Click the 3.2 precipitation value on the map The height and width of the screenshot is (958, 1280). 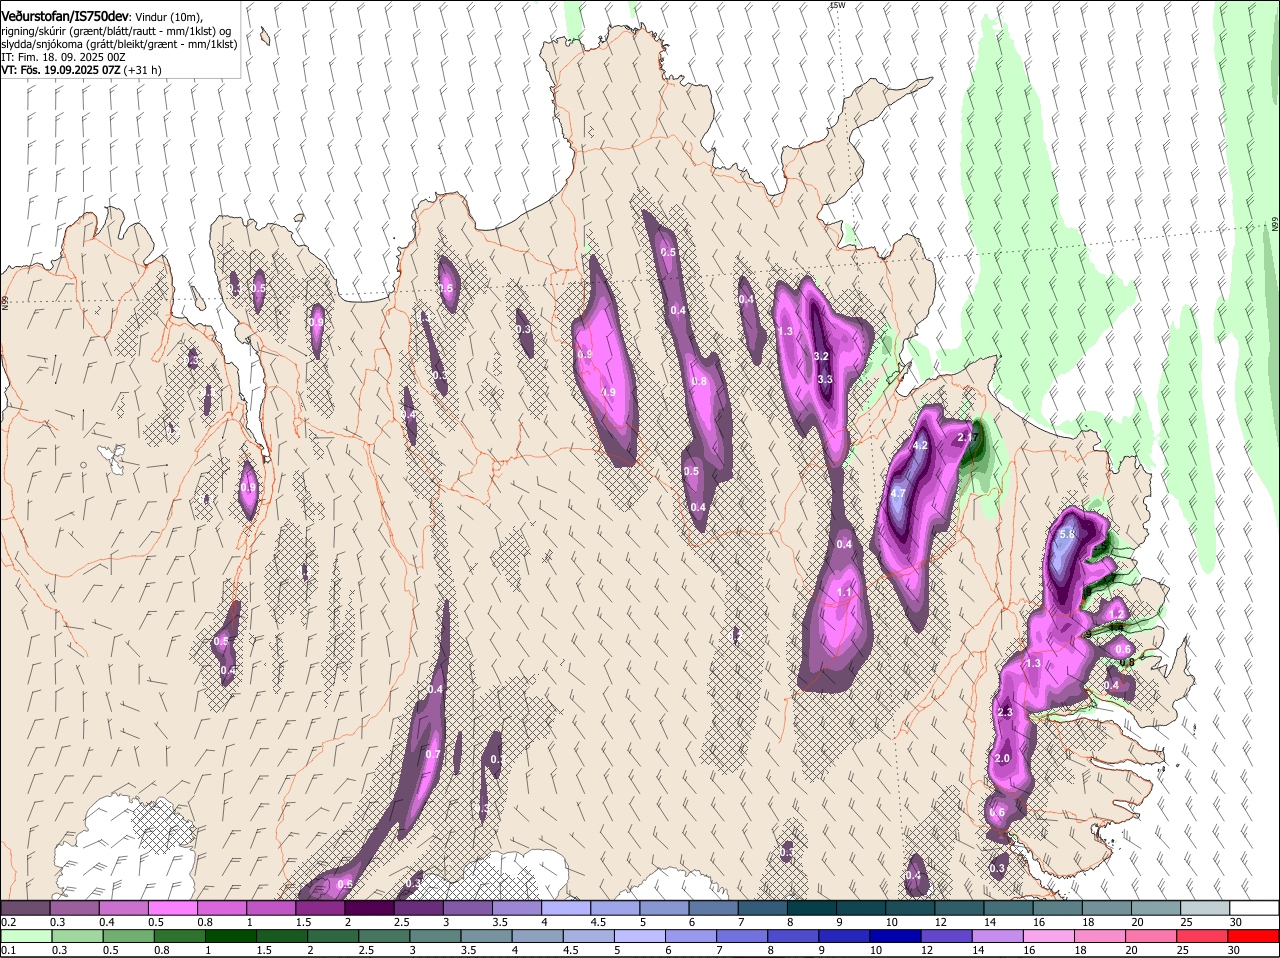tap(821, 356)
